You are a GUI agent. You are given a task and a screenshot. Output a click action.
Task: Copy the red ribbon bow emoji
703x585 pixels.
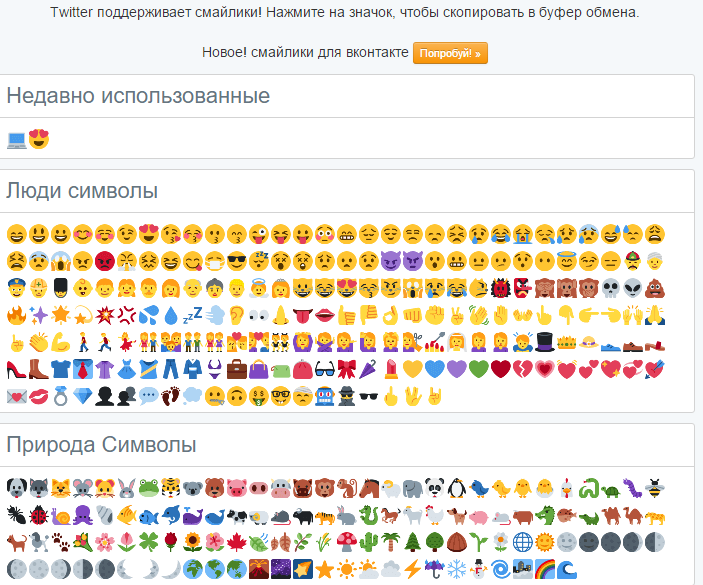[346, 370]
